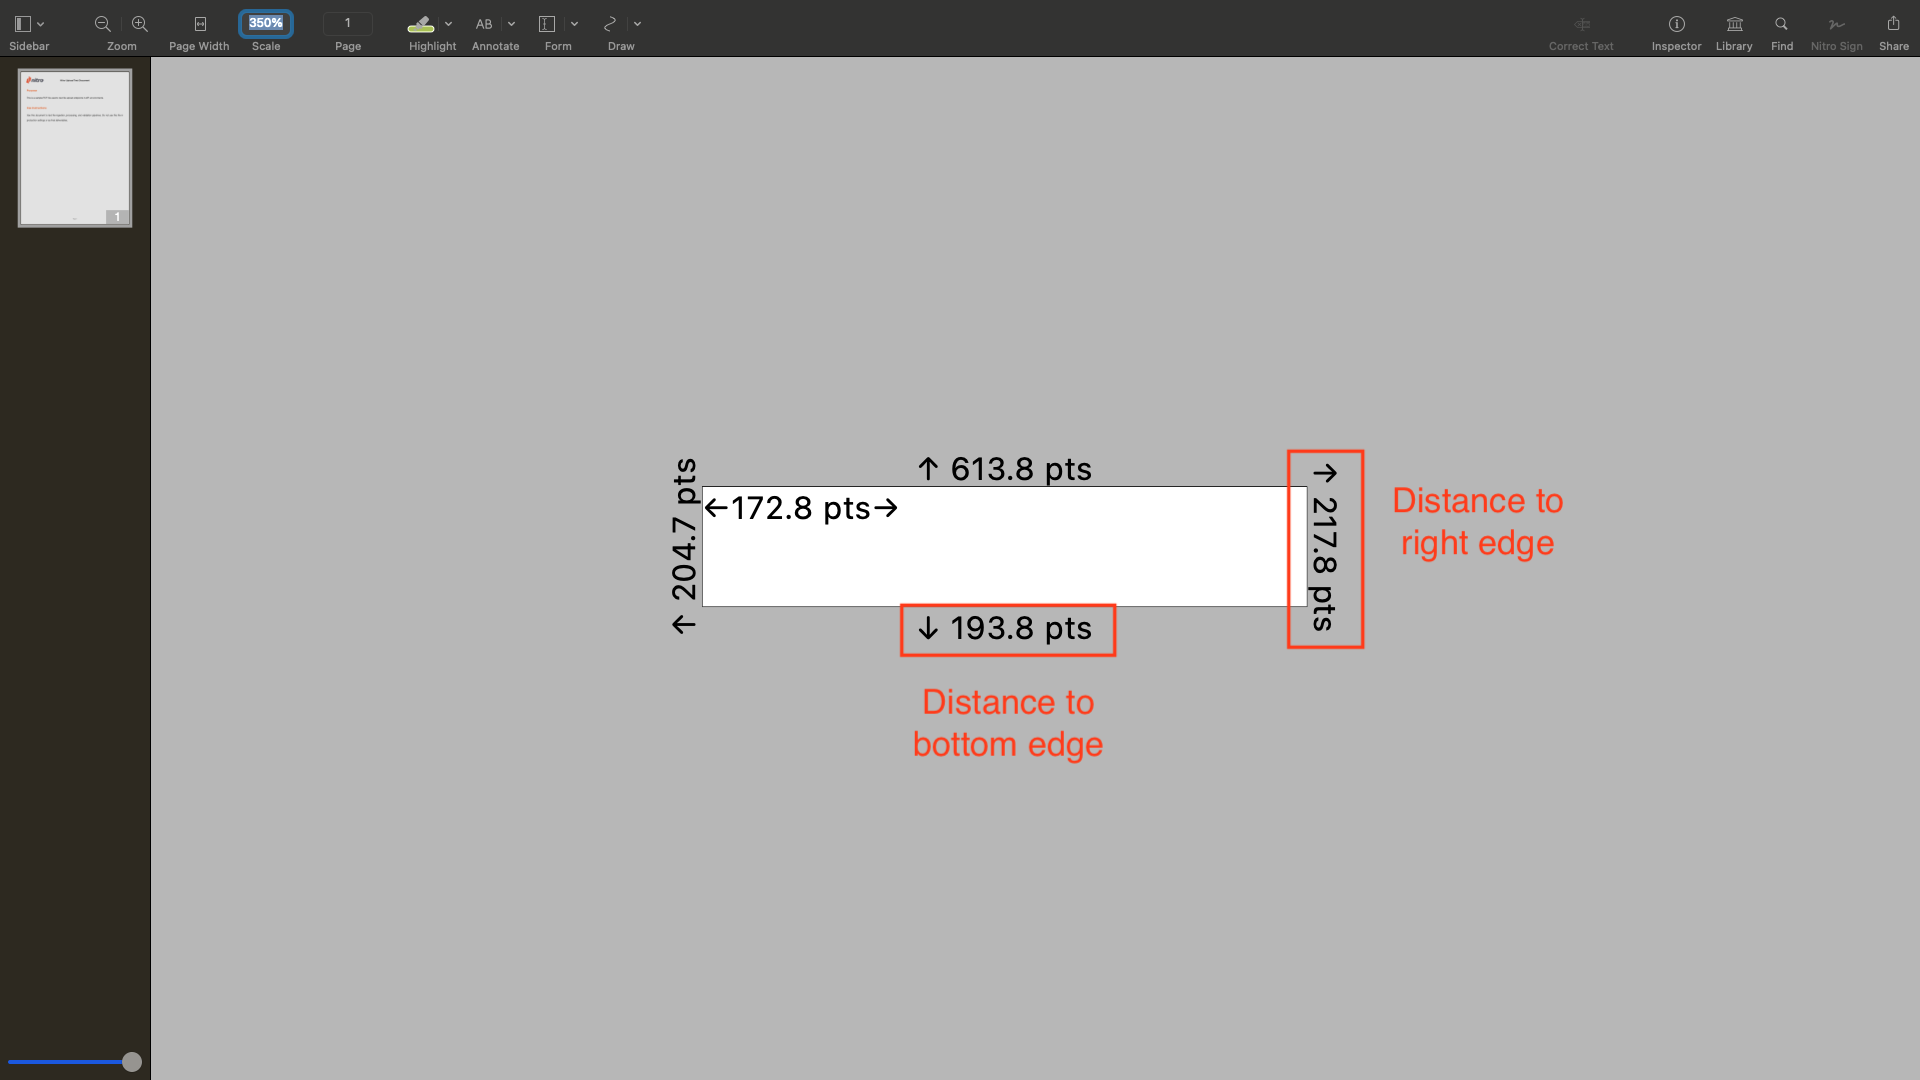Select the Highlight marker tool

tap(421, 24)
